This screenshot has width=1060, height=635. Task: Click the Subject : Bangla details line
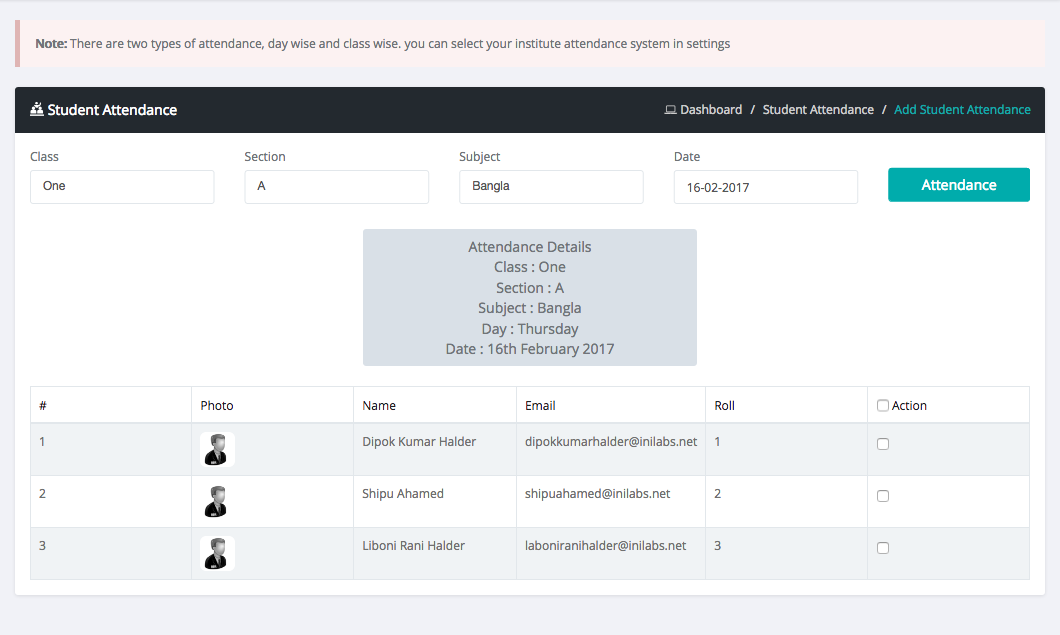530,308
